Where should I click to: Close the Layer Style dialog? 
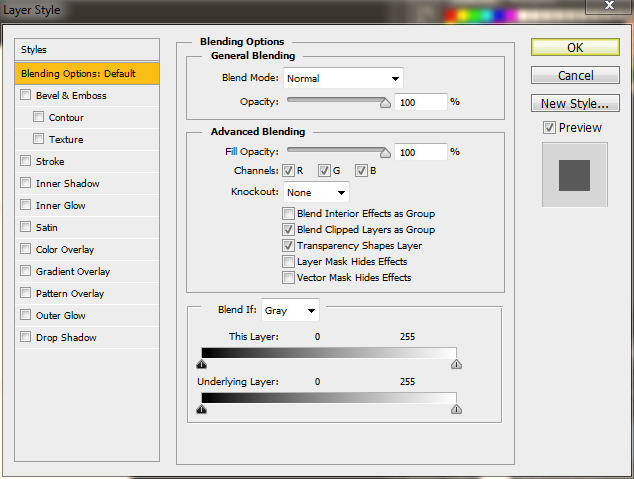point(609,6)
